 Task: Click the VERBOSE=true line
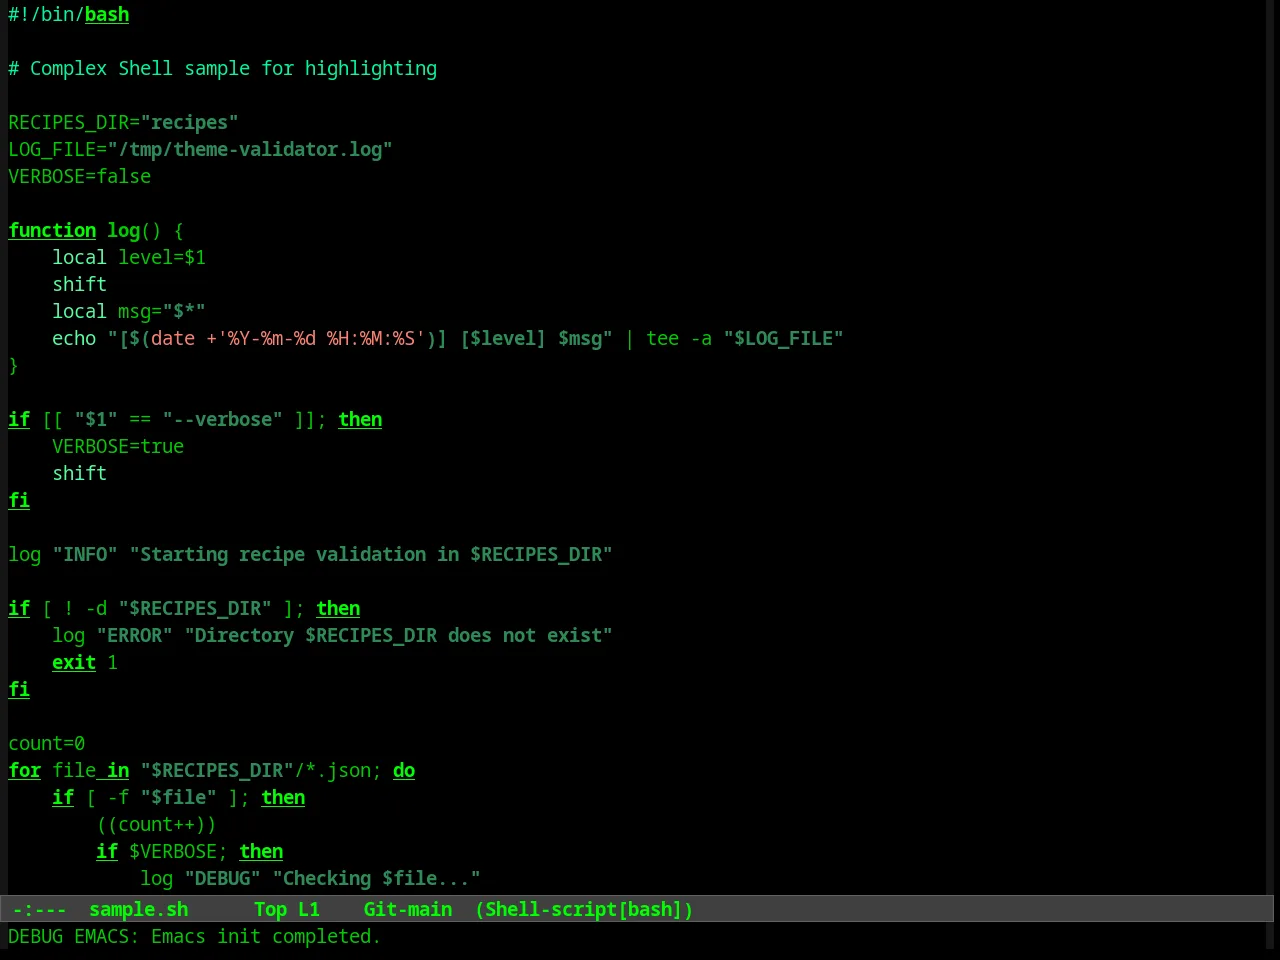pos(118,446)
